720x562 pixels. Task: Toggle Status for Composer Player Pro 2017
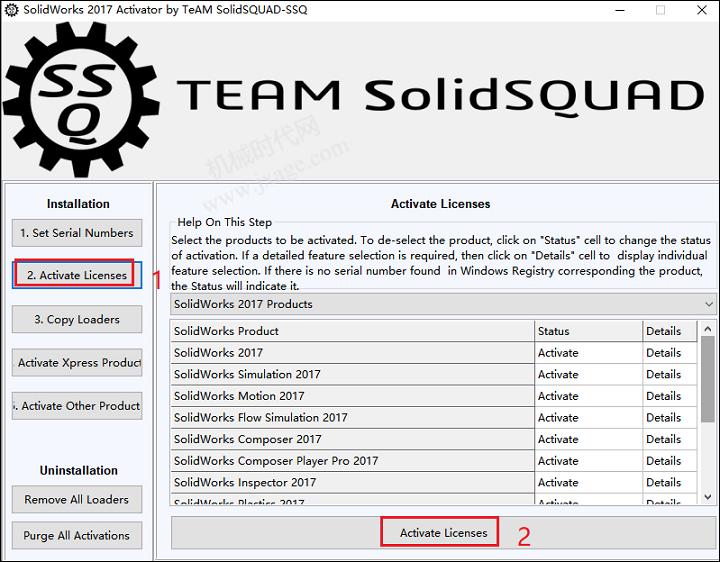point(589,461)
